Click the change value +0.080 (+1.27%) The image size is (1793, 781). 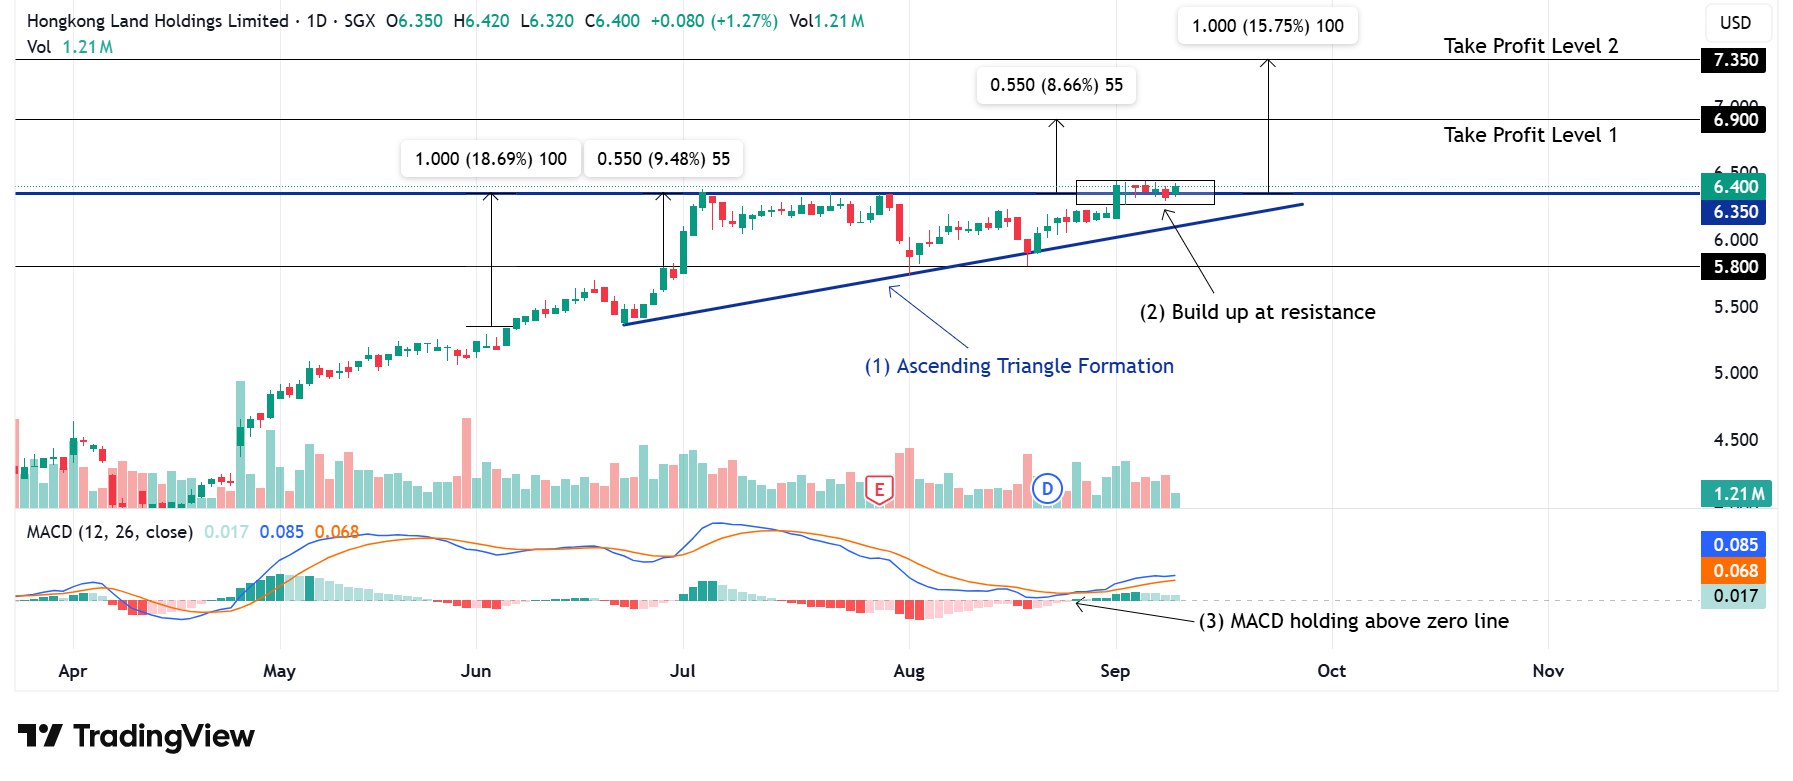(714, 21)
